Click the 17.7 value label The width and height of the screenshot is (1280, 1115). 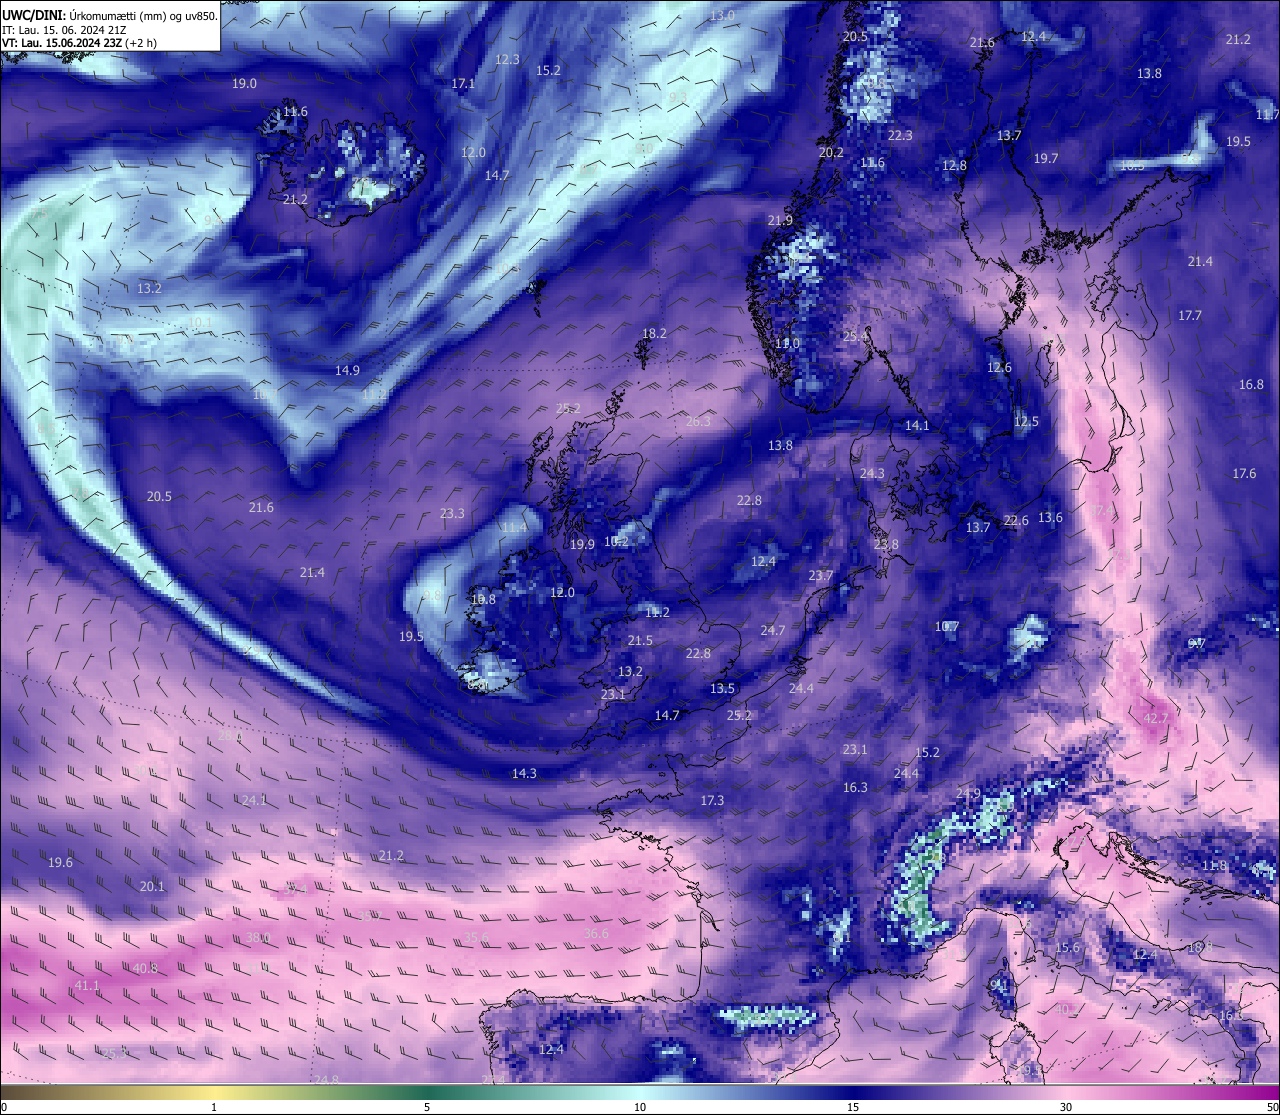click(x=1190, y=316)
